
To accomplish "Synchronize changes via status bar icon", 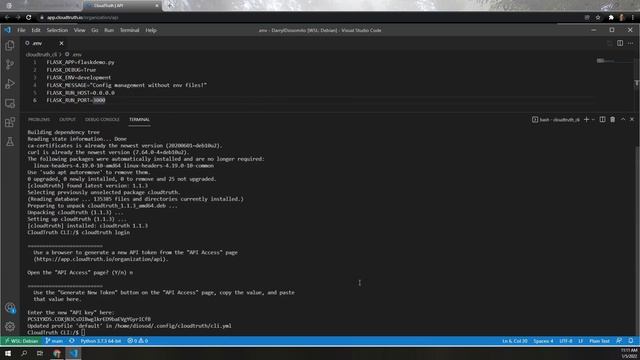I will 71,341.
